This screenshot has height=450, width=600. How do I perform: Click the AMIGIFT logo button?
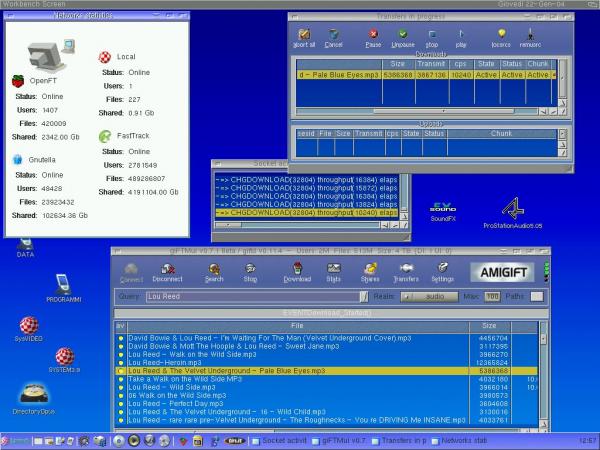(x=503, y=272)
